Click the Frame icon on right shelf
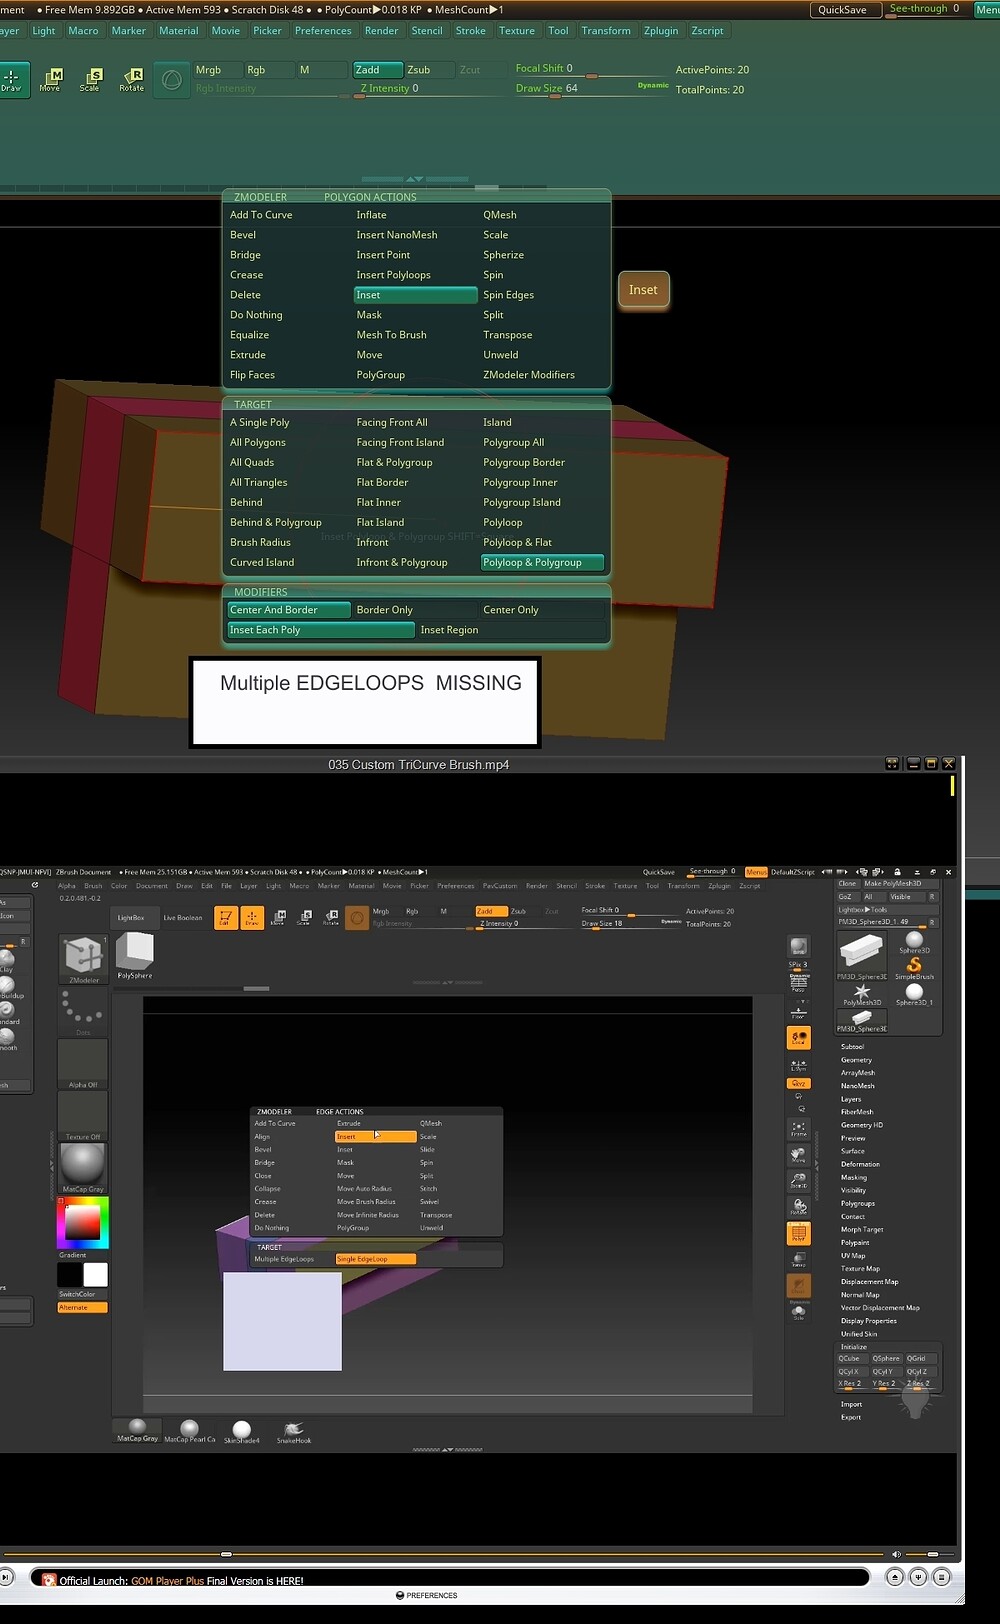This screenshot has height=1624, width=1000. pos(798,1128)
